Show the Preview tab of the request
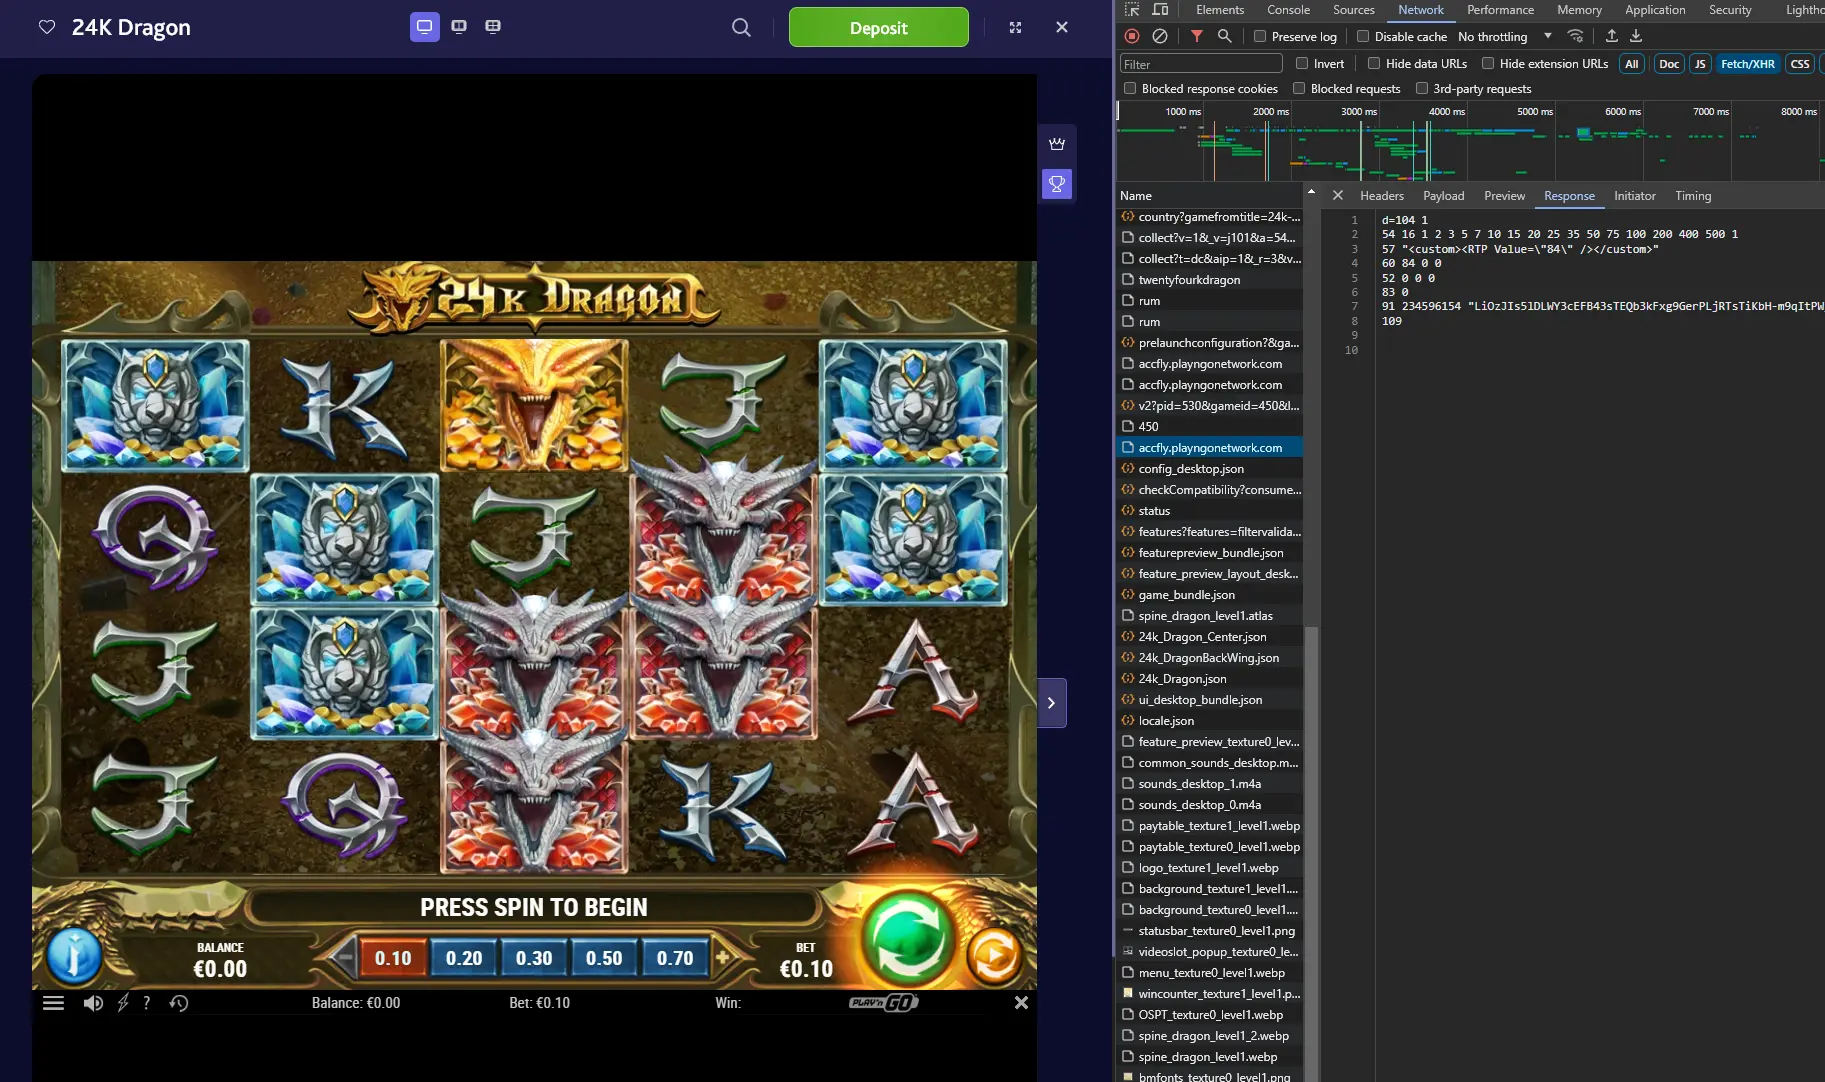1825x1082 pixels. coord(1504,196)
